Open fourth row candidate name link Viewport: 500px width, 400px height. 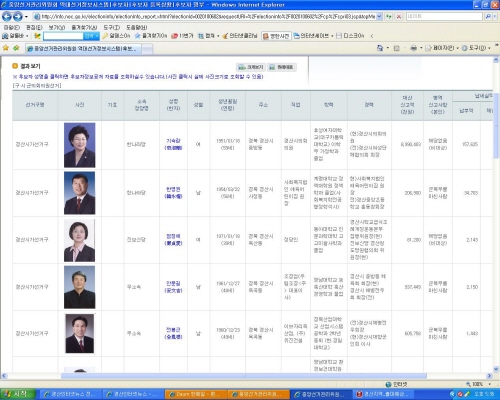[x=173, y=287]
